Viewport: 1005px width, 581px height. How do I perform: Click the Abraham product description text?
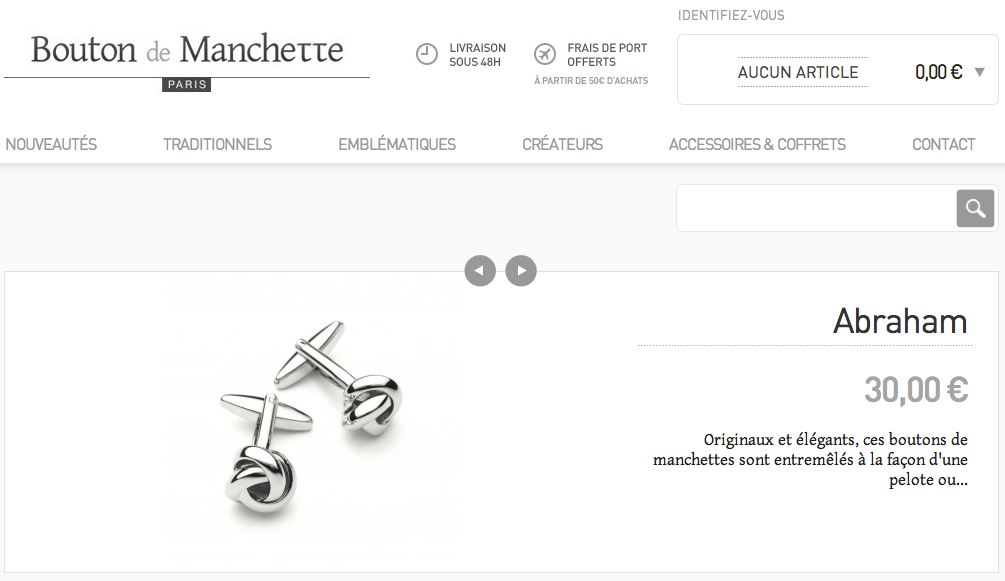pos(810,459)
